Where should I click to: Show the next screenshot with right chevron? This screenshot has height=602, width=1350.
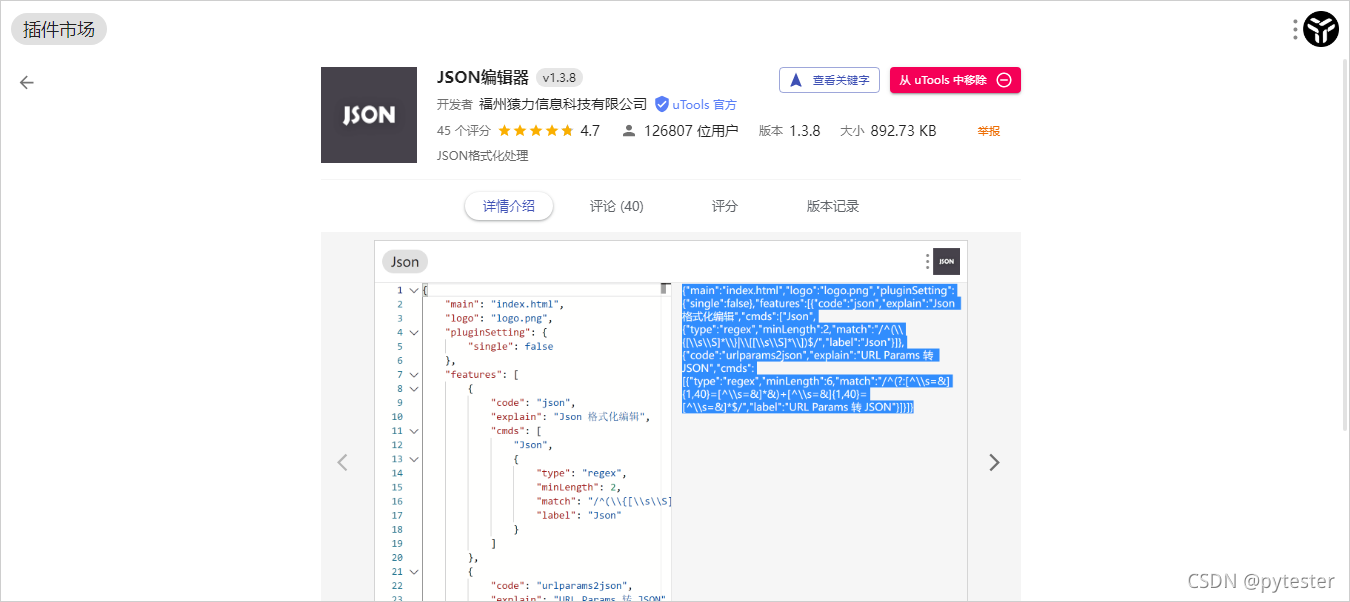coord(994,462)
